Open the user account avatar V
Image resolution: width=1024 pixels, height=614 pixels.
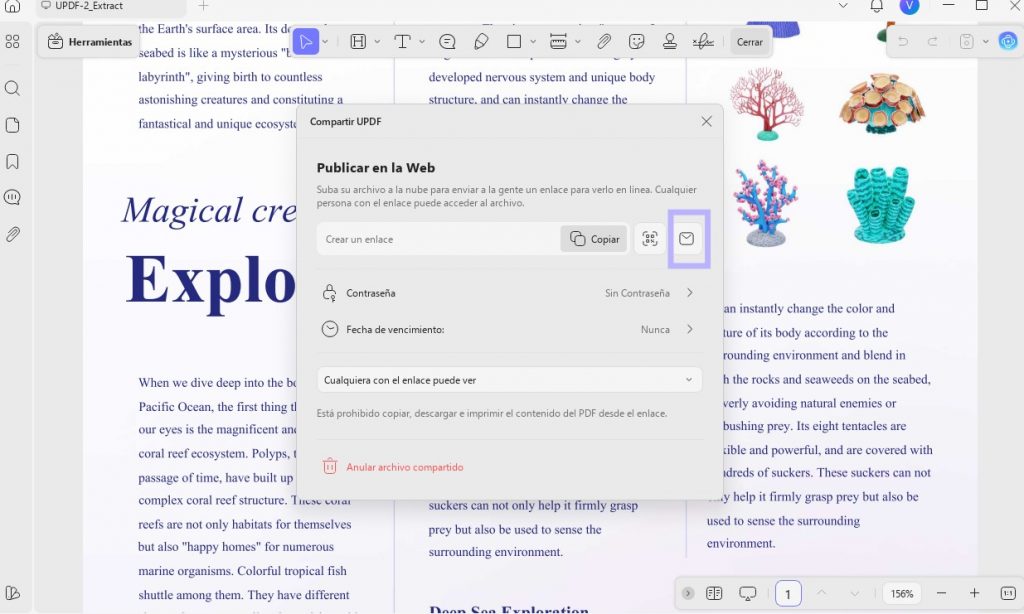(909, 7)
